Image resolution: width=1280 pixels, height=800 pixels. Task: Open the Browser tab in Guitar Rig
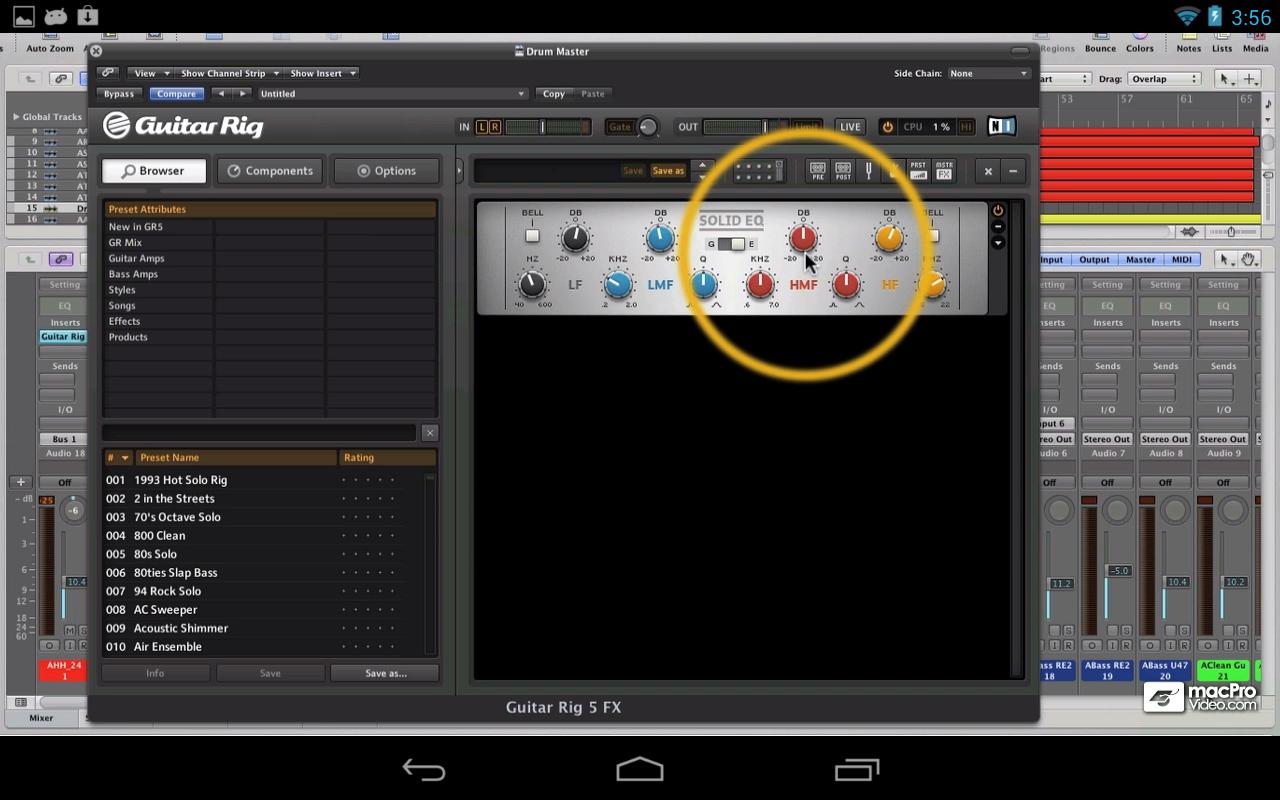pos(154,171)
